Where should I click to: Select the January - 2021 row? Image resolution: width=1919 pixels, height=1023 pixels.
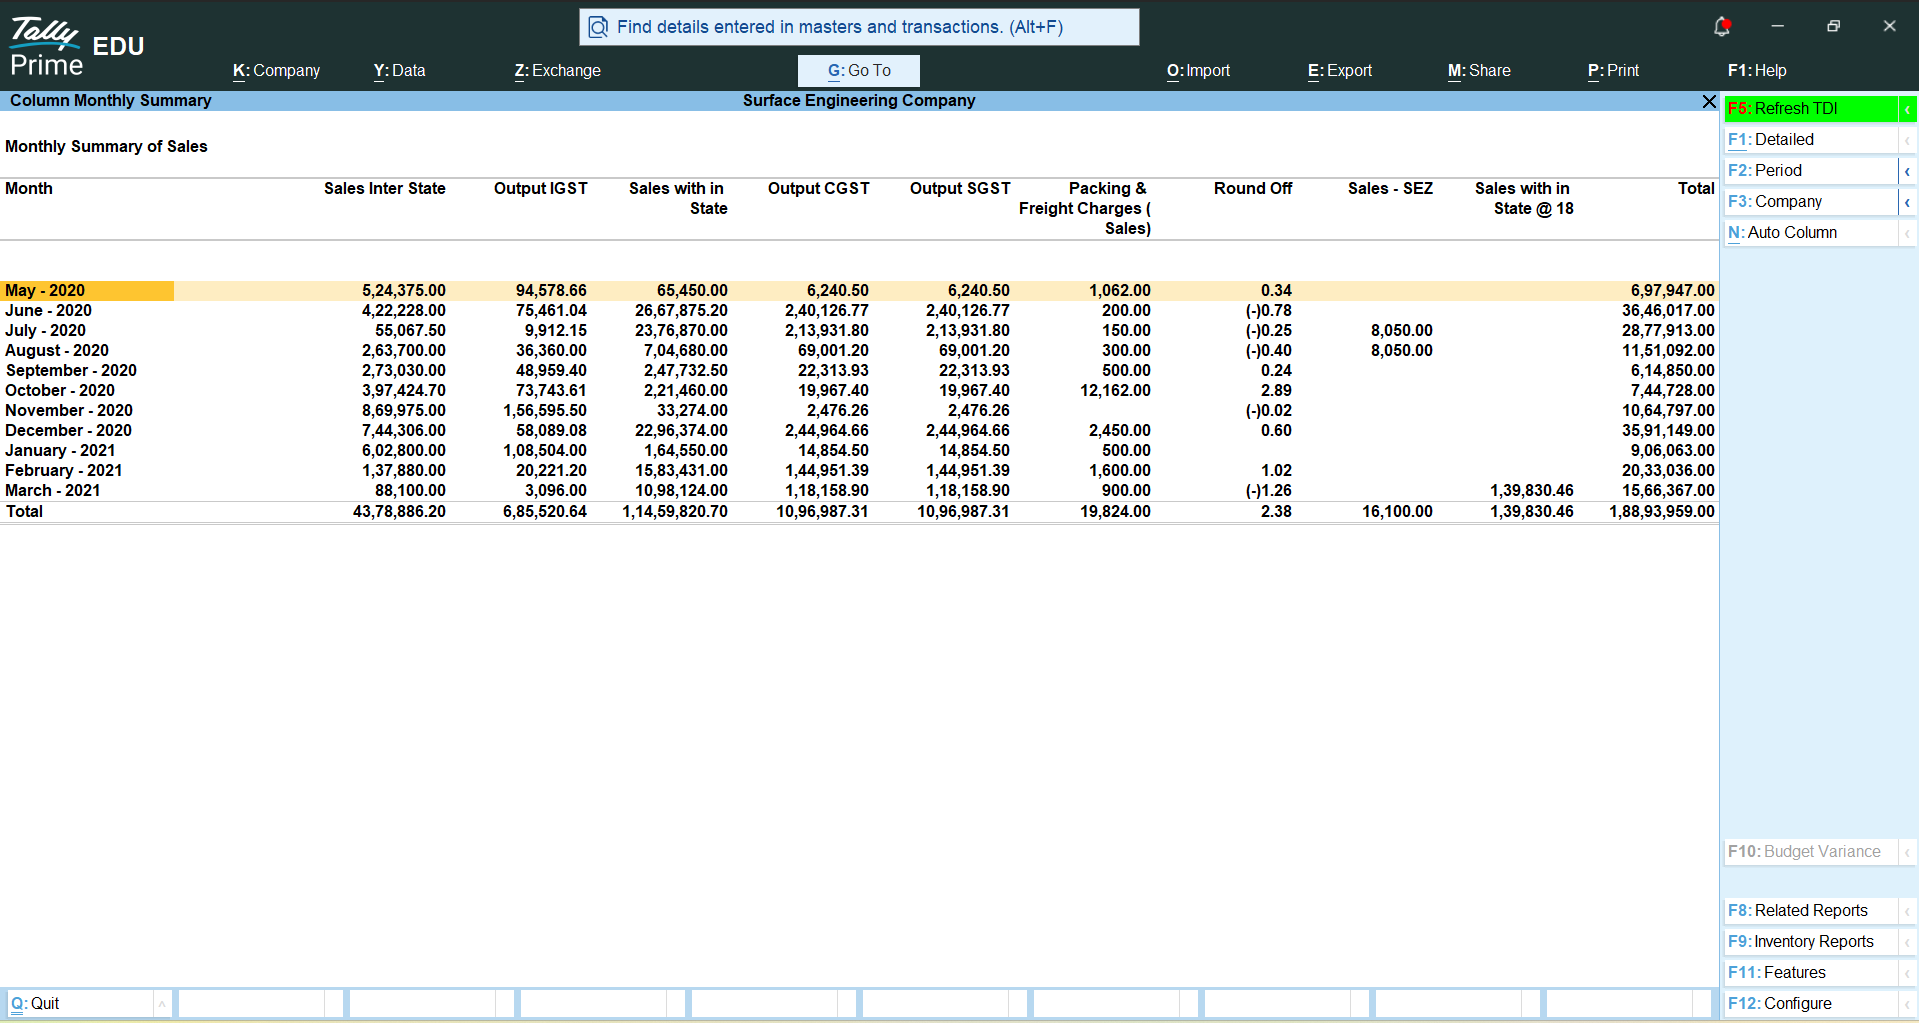tap(859, 451)
